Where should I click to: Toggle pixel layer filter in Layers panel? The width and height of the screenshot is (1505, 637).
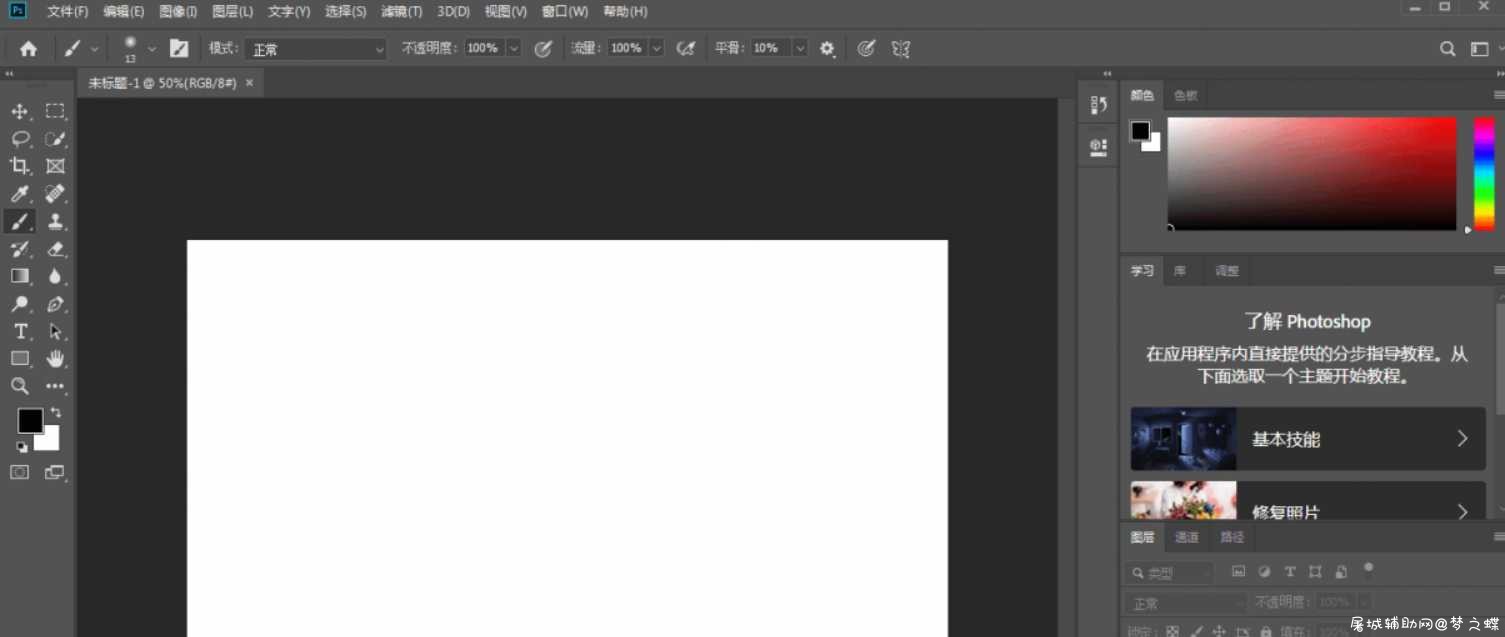[x=1238, y=572]
